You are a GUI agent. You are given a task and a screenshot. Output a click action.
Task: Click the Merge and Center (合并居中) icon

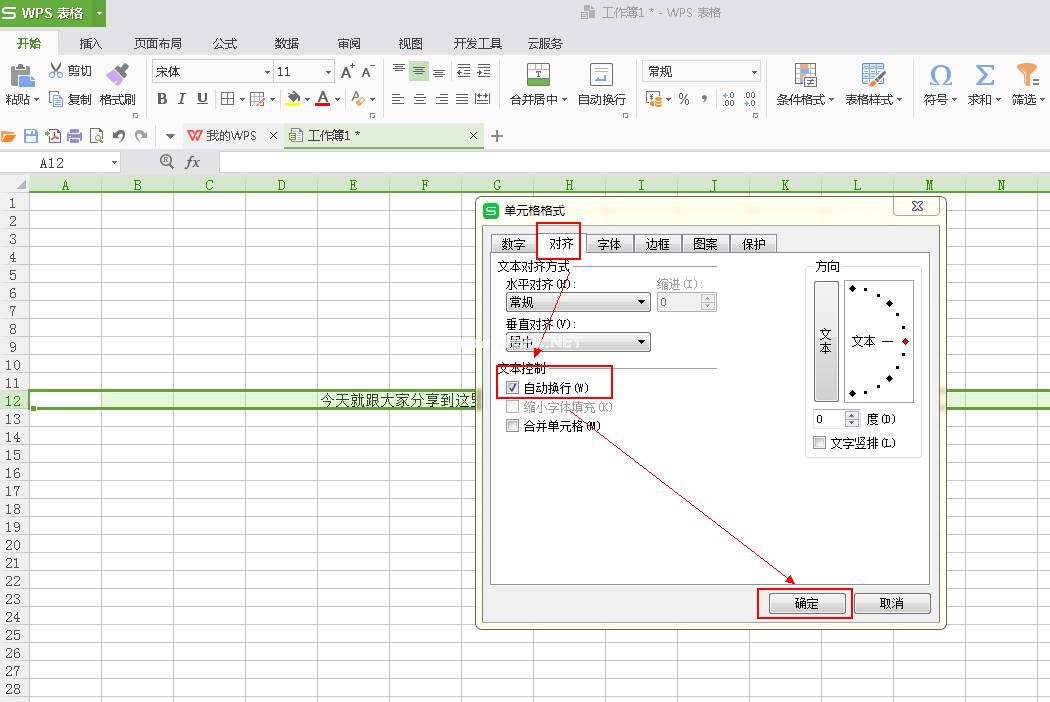coord(538,76)
